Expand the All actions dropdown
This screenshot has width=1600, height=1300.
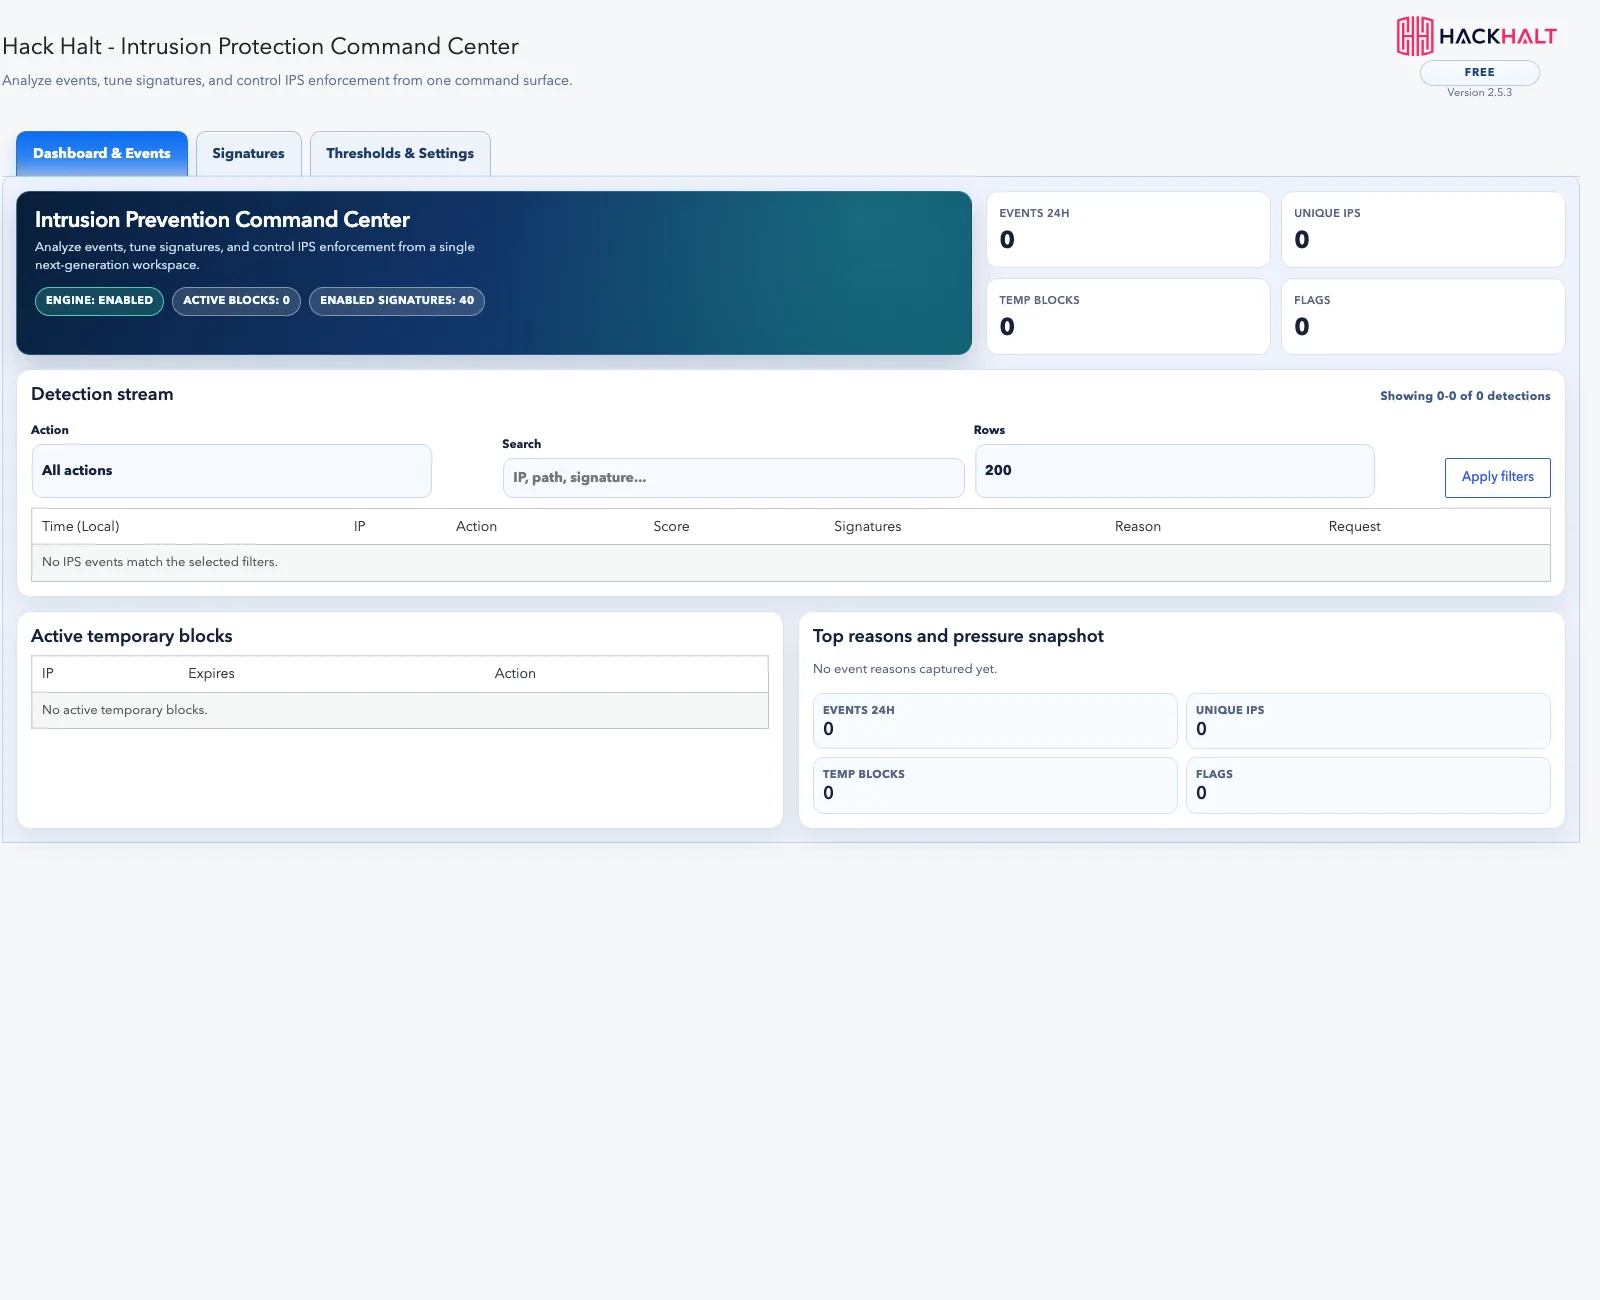coord(232,471)
